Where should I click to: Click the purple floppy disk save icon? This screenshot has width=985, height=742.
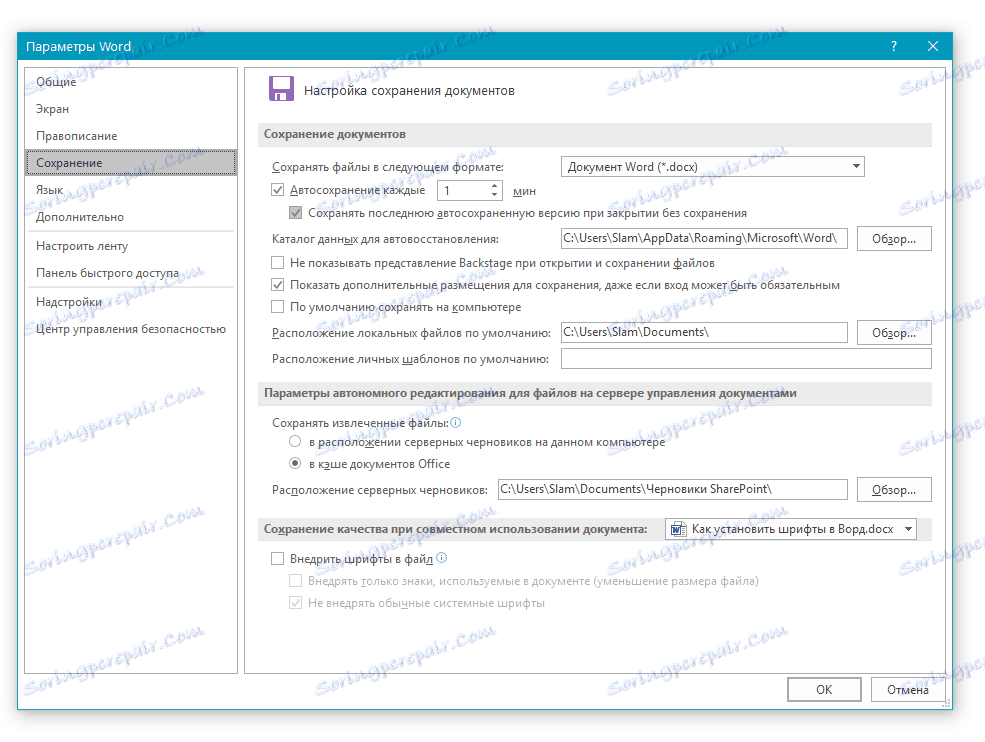tap(281, 89)
